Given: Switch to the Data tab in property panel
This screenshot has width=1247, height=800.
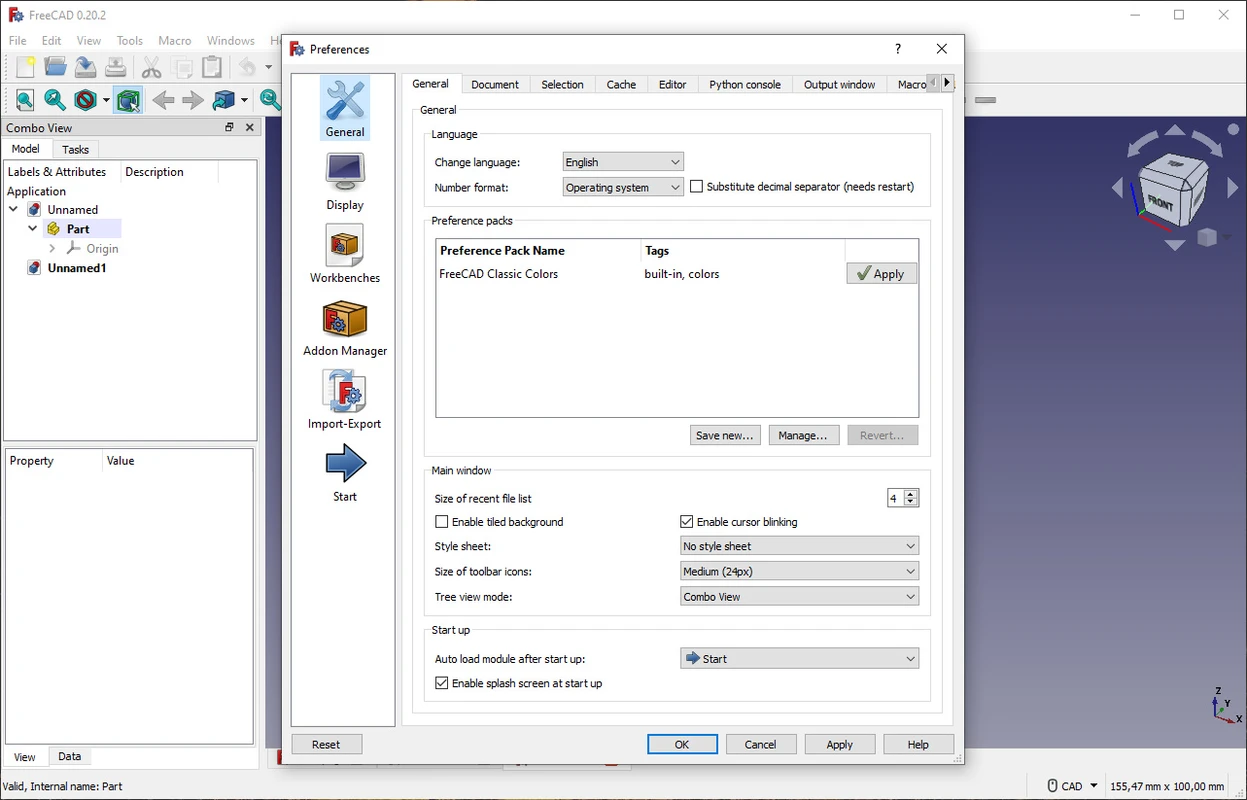Looking at the screenshot, I should (69, 757).
